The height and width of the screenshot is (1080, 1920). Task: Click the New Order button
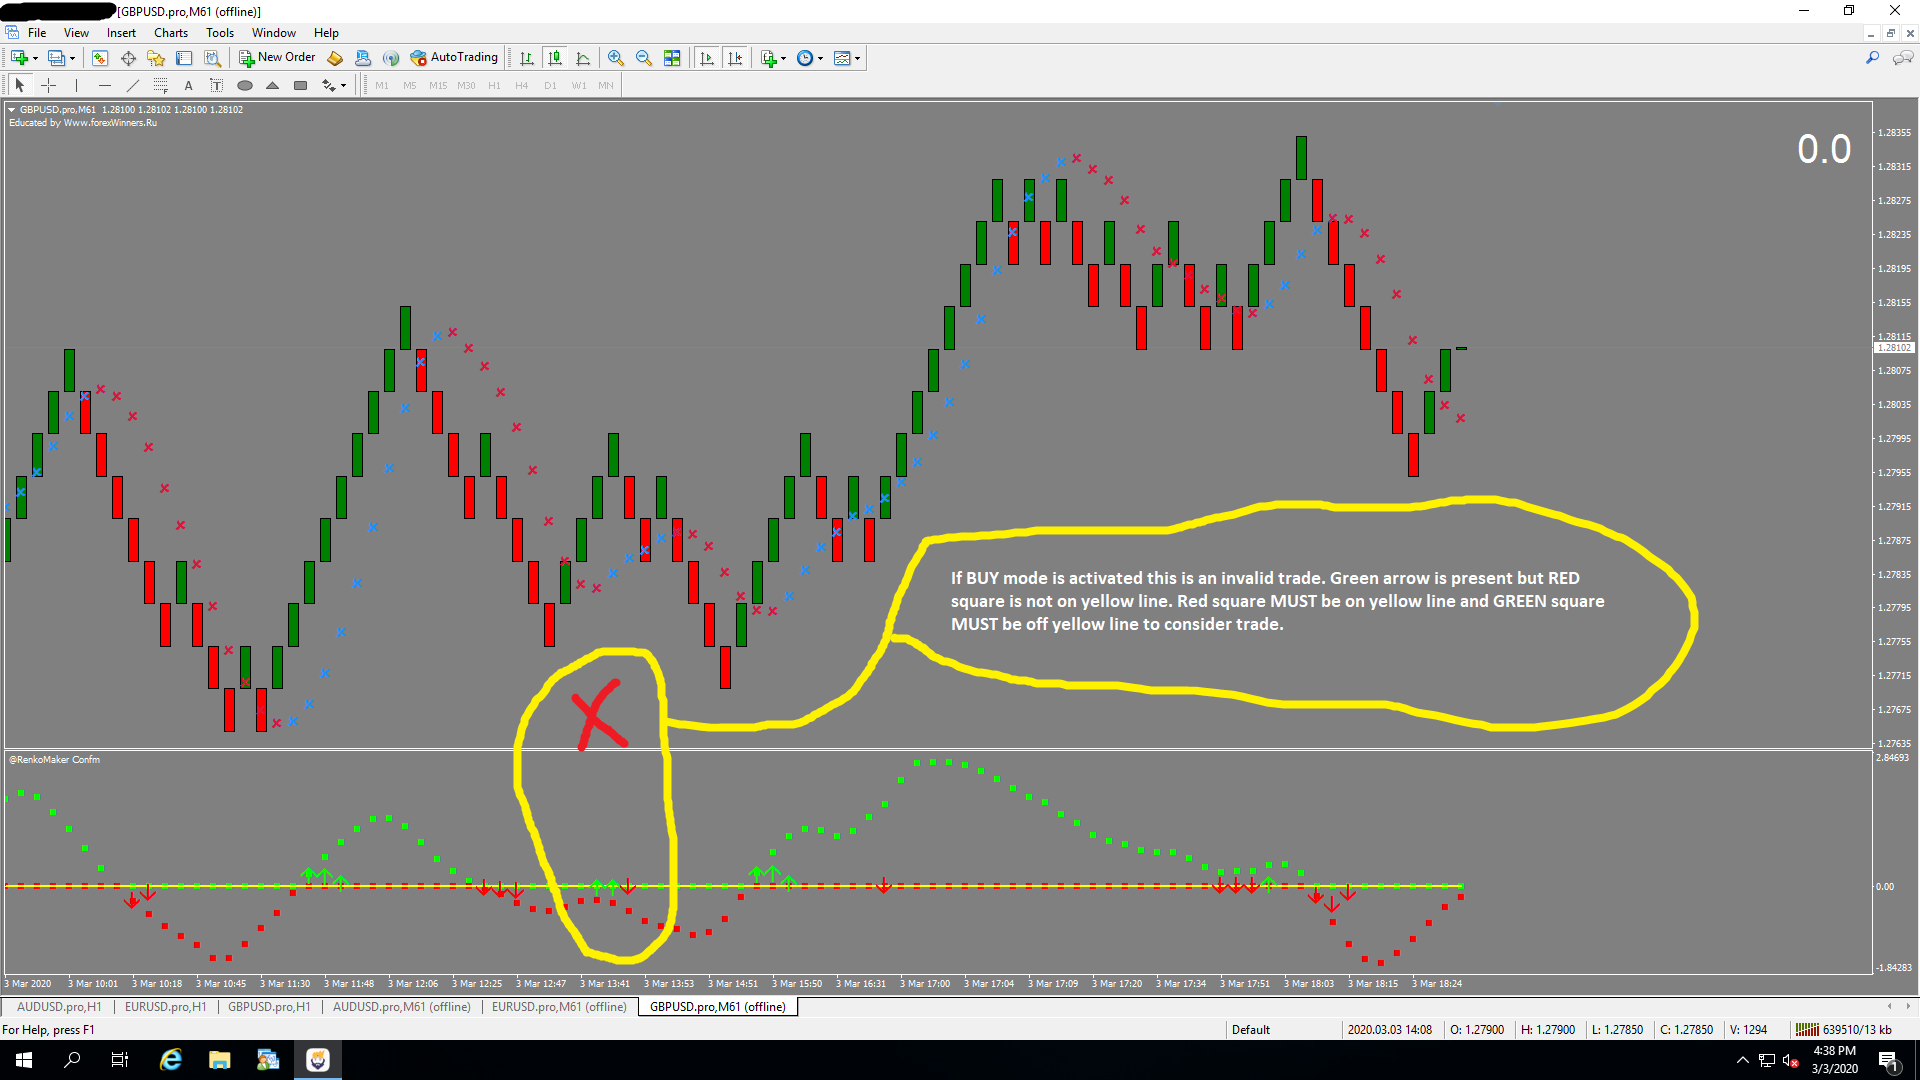(277, 58)
